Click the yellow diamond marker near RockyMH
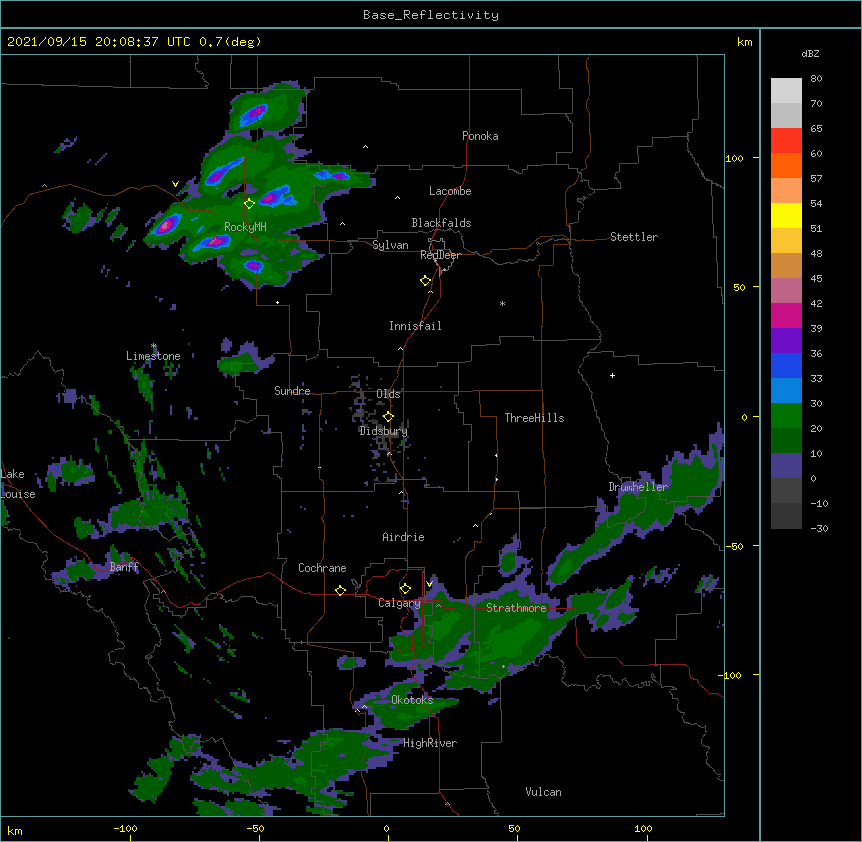Viewport: 862px width, 842px height. click(x=249, y=203)
